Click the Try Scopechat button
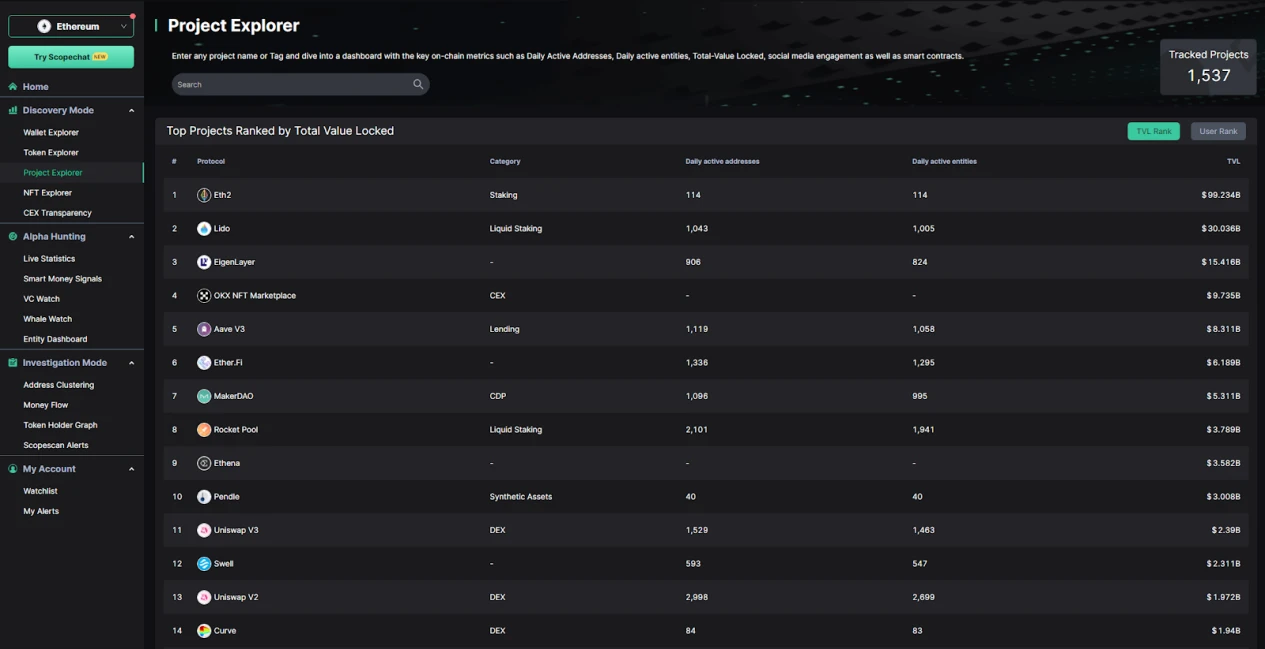 click(x=71, y=57)
